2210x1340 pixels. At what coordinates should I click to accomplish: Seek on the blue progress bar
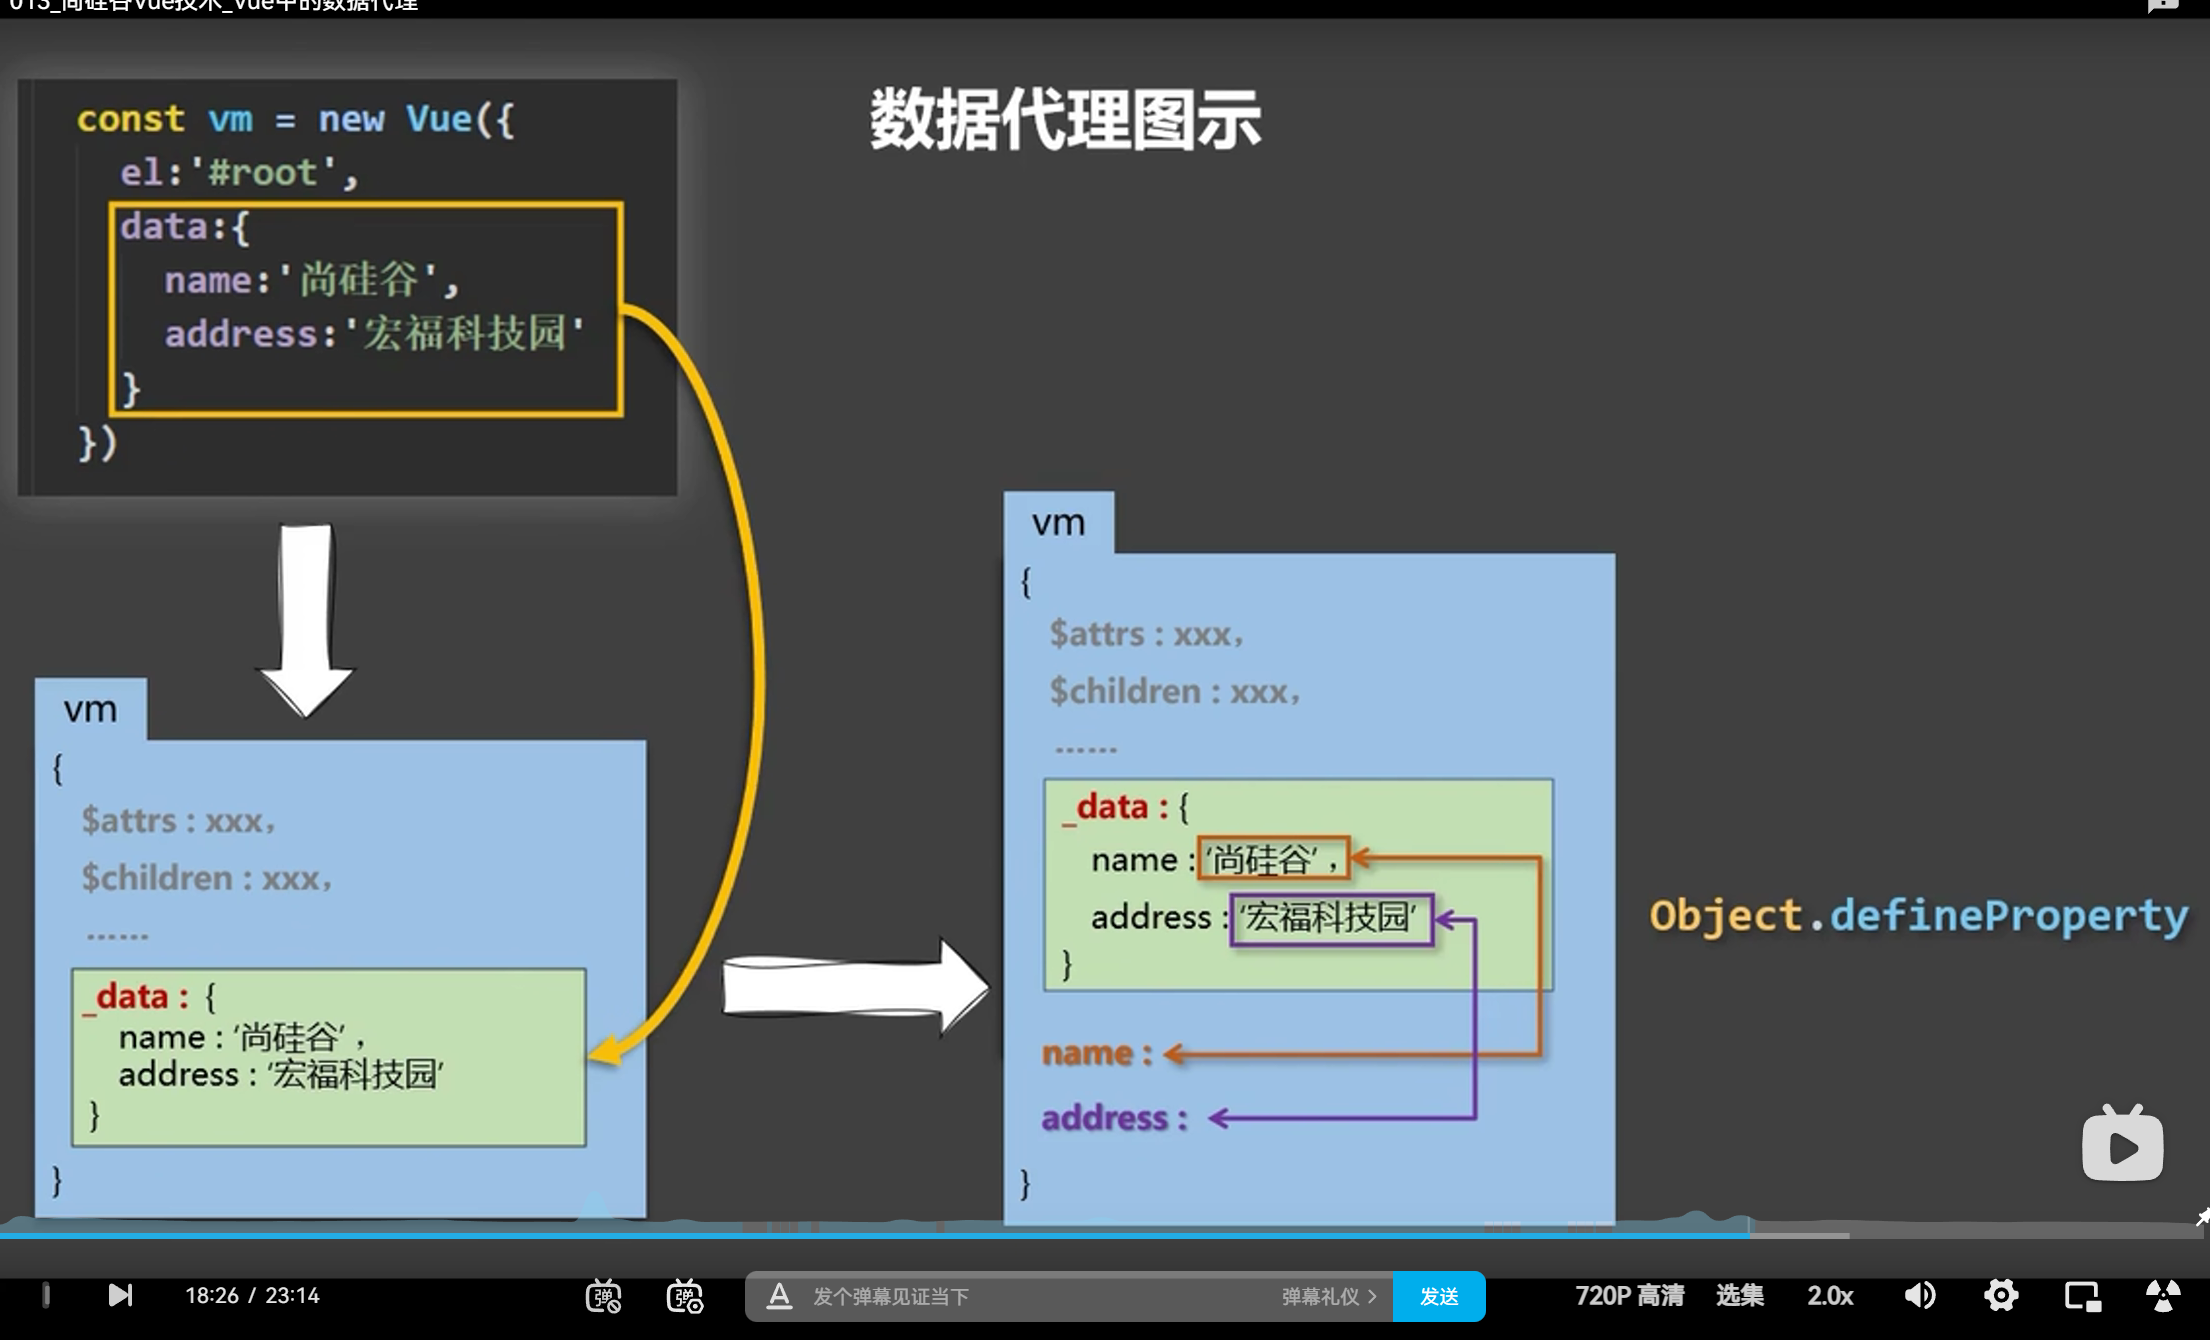point(900,1236)
